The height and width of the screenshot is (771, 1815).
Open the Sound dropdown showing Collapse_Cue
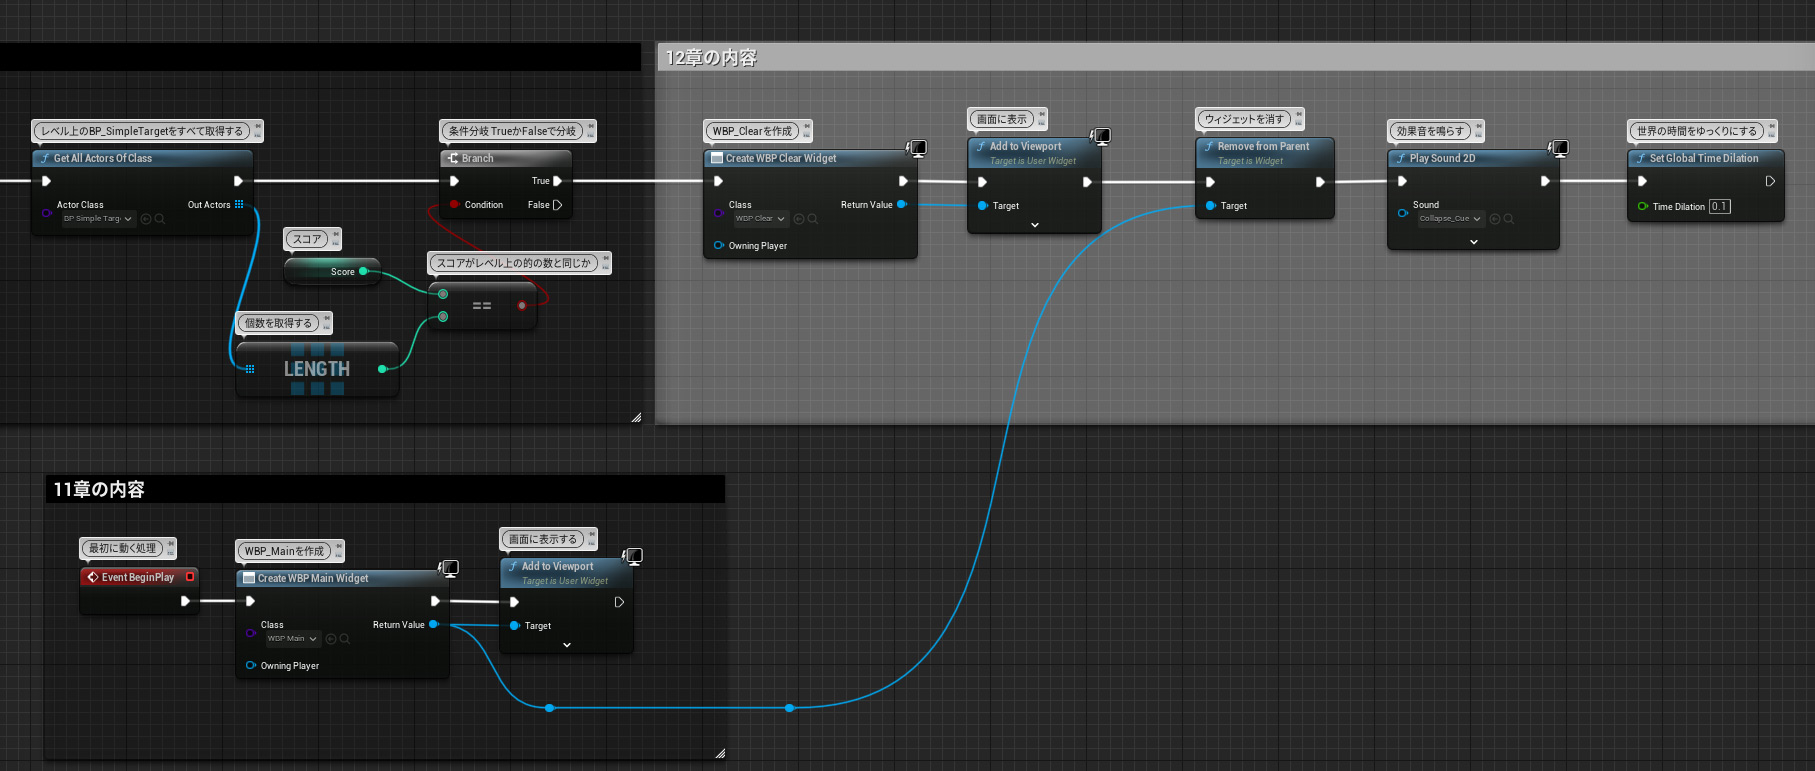click(1450, 219)
